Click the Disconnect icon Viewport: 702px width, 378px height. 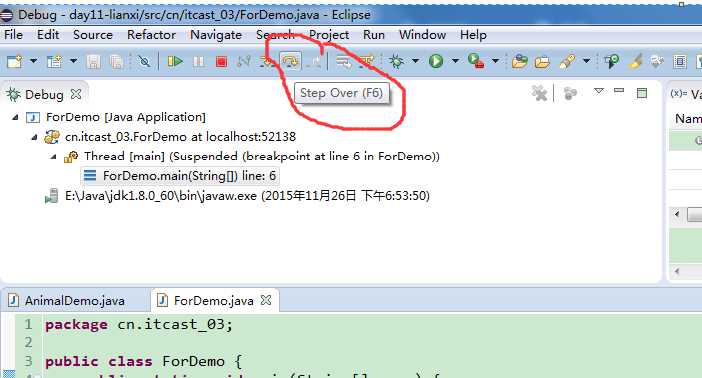(x=244, y=61)
